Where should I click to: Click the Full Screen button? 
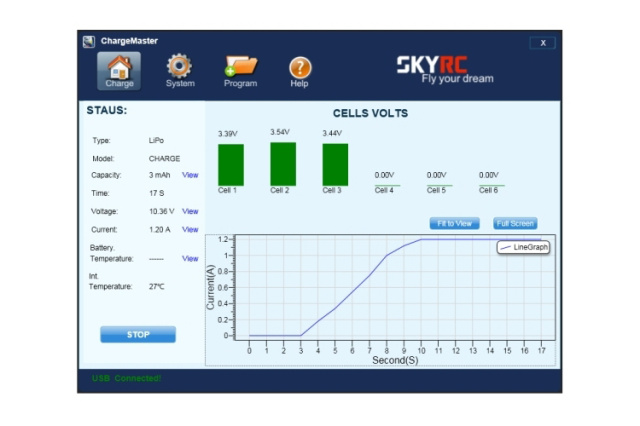pos(515,223)
